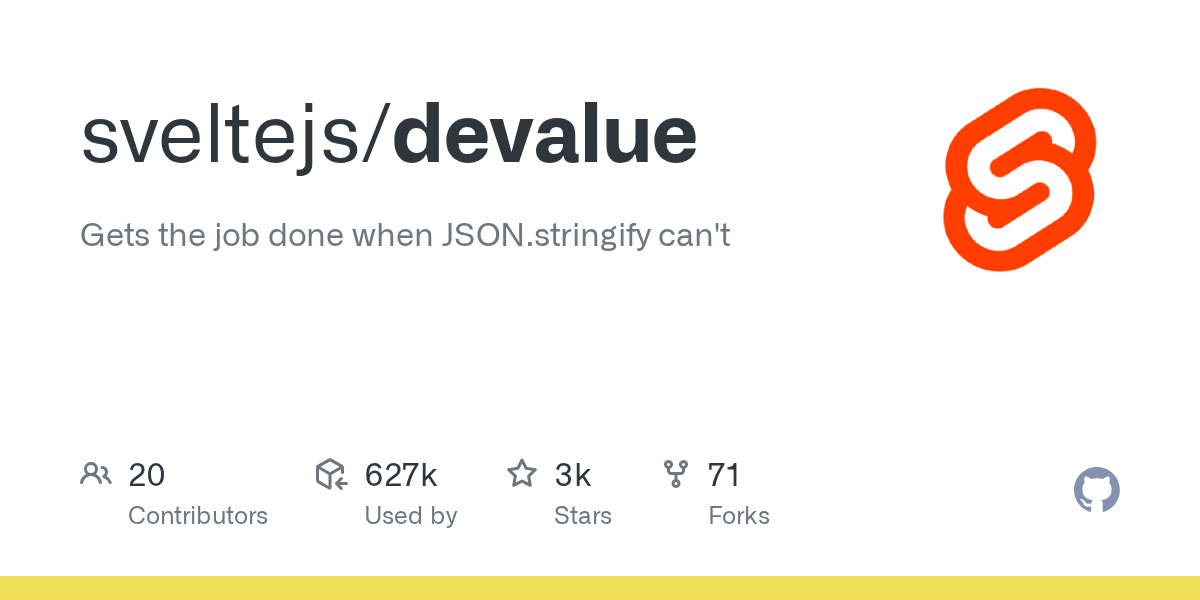Click the 20 contributors count
This screenshot has height=600, width=1200.
[x=146, y=475]
